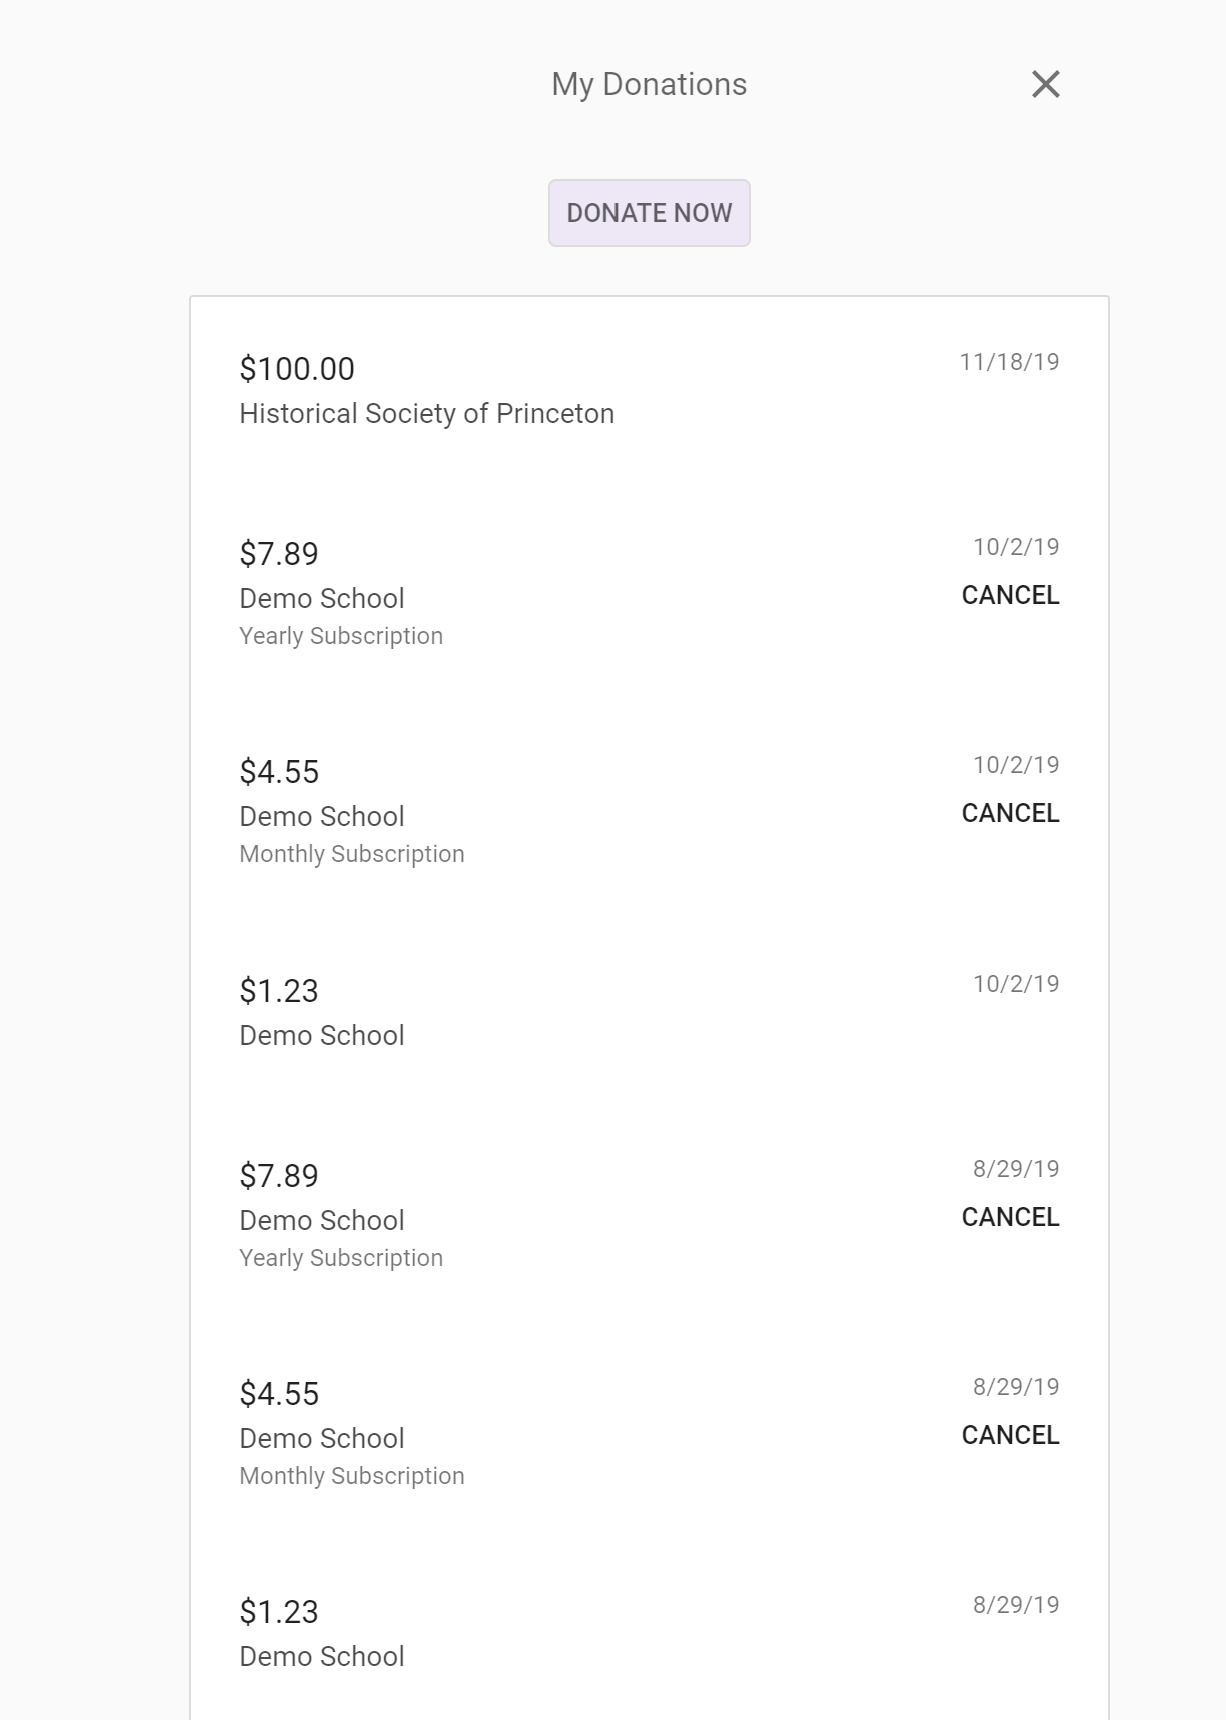The image size is (1226, 1720).
Task: Click the $100.00 donation amount
Action: point(297,369)
